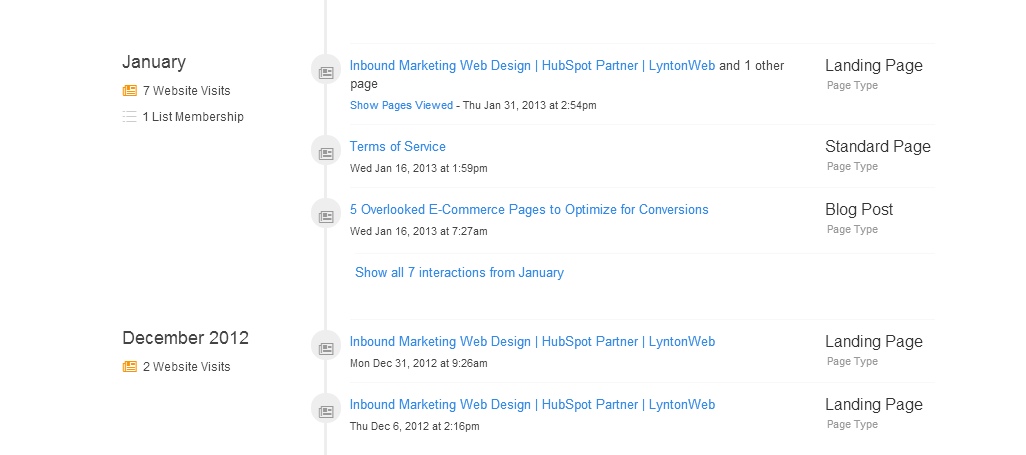The width and height of the screenshot is (1026, 455).
Task: Click orange website visits icon under December 2012
Action: tap(130, 367)
